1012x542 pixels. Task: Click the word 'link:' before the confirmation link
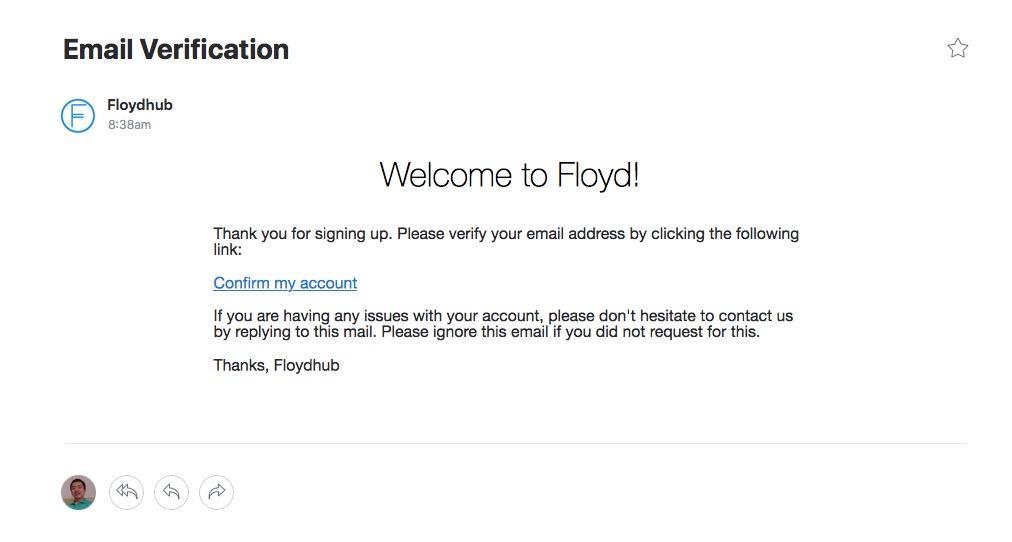pyautogui.click(x=228, y=250)
